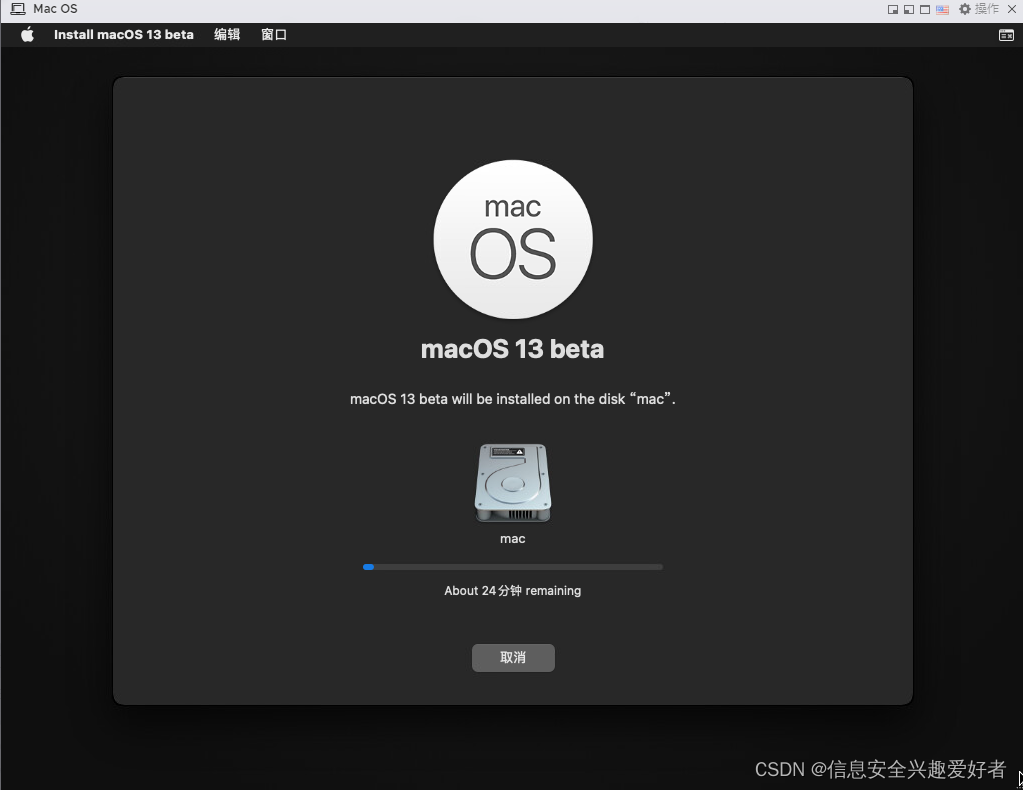Open the Install macOS 13 beta menu

coord(123,35)
